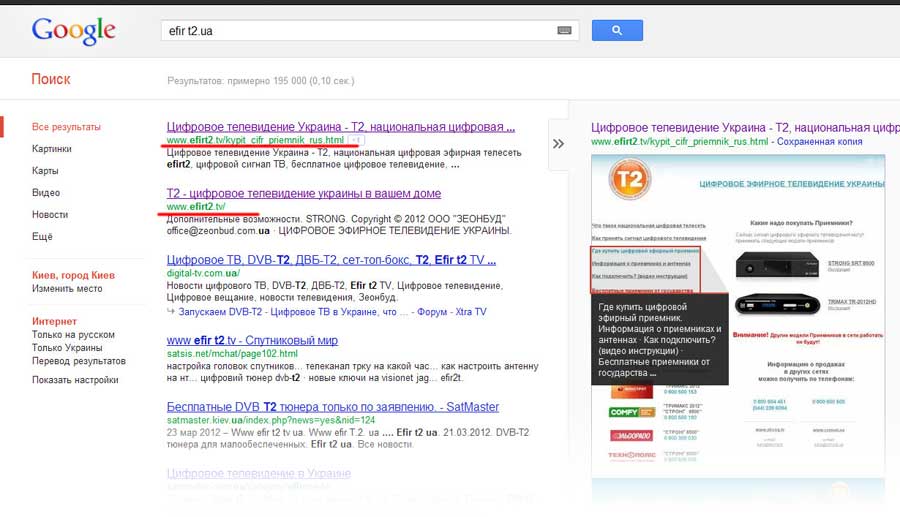Click 'Киев, город Киев' location text

[x=73, y=275]
